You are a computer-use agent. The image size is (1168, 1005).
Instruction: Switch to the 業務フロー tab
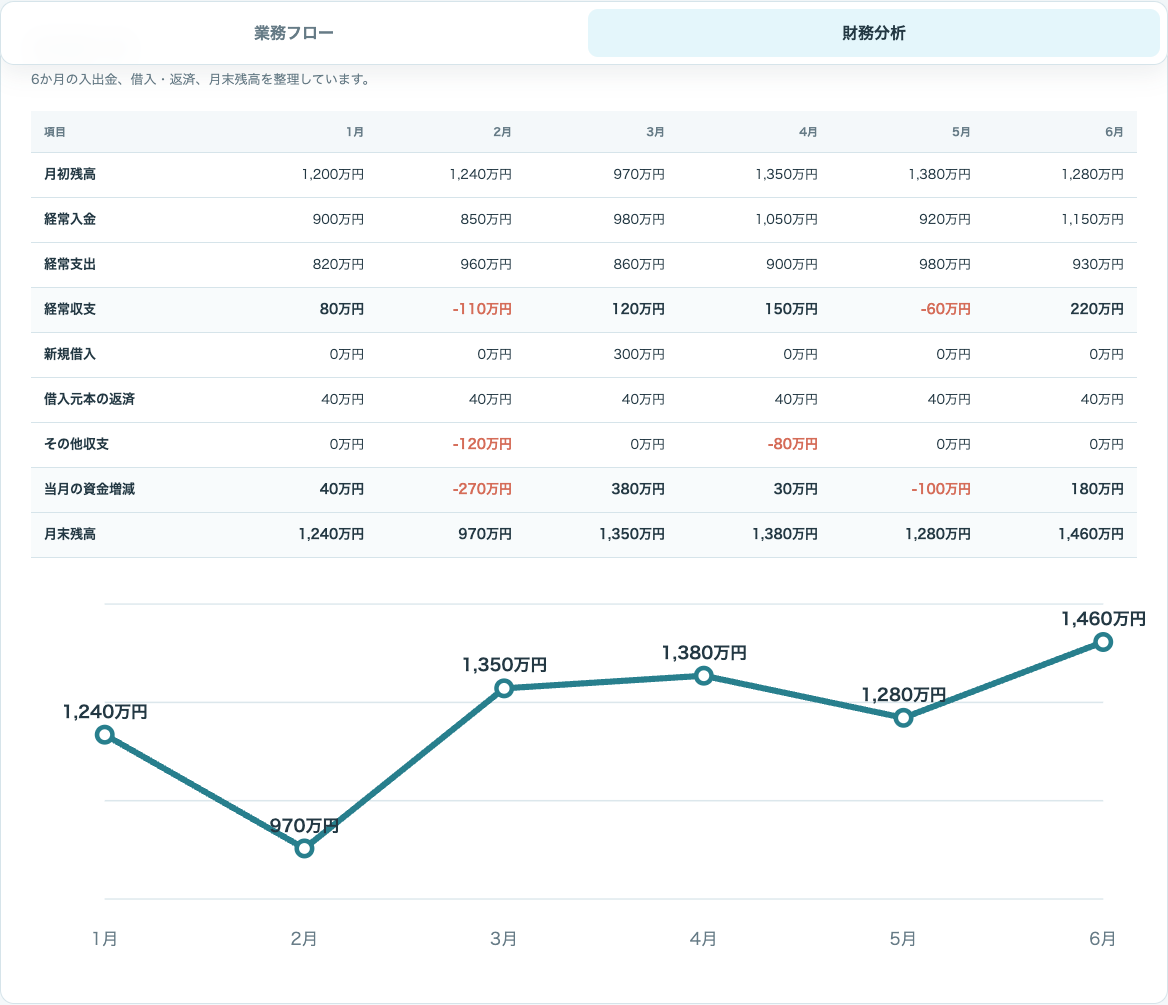pyautogui.click(x=293, y=33)
